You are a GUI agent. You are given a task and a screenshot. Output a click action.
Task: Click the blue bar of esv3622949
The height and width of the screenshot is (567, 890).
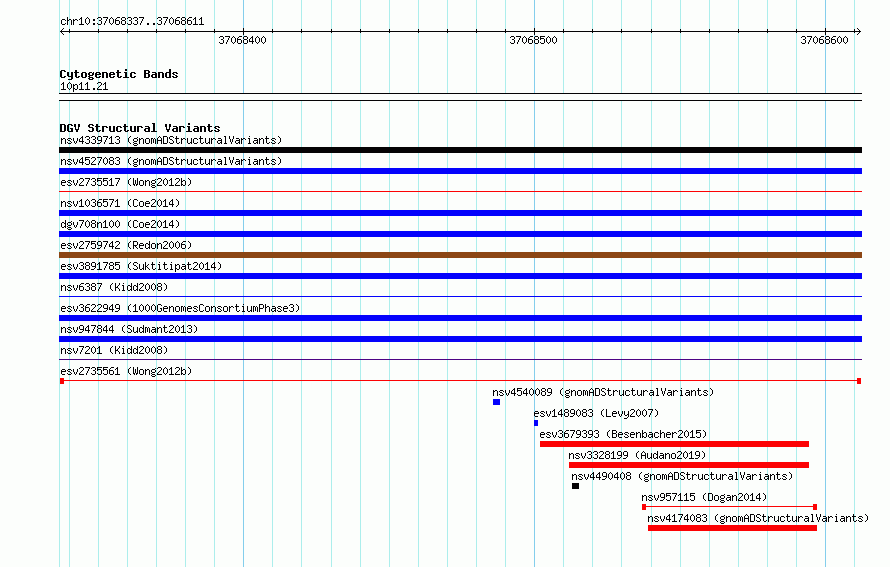460,318
